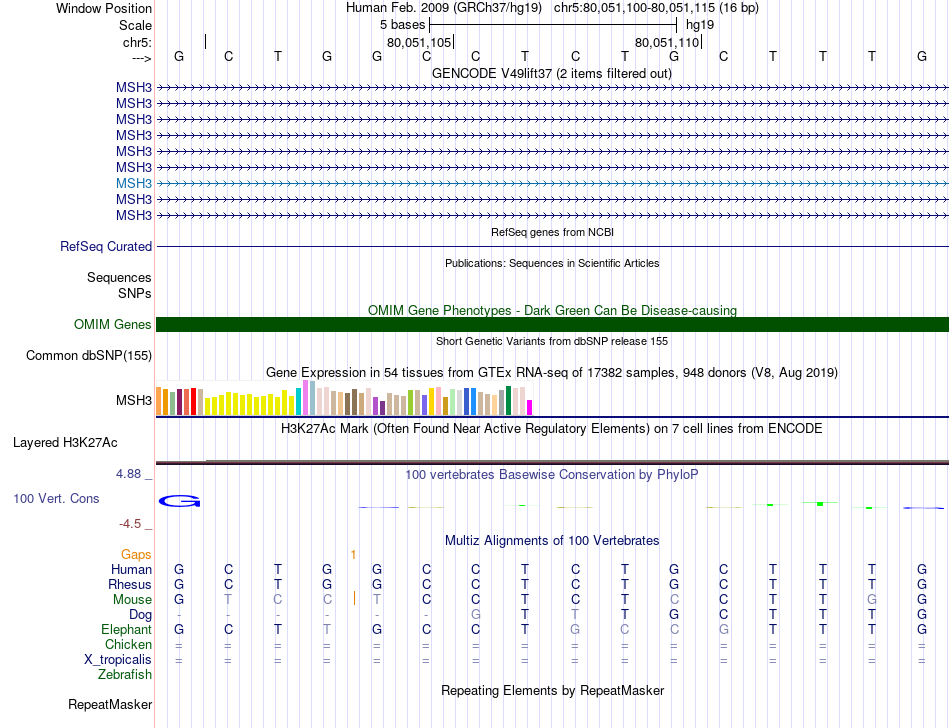Select the X_tropicalis species row label
This screenshot has width=950, height=728.
pyautogui.click(x=118, y=660)
